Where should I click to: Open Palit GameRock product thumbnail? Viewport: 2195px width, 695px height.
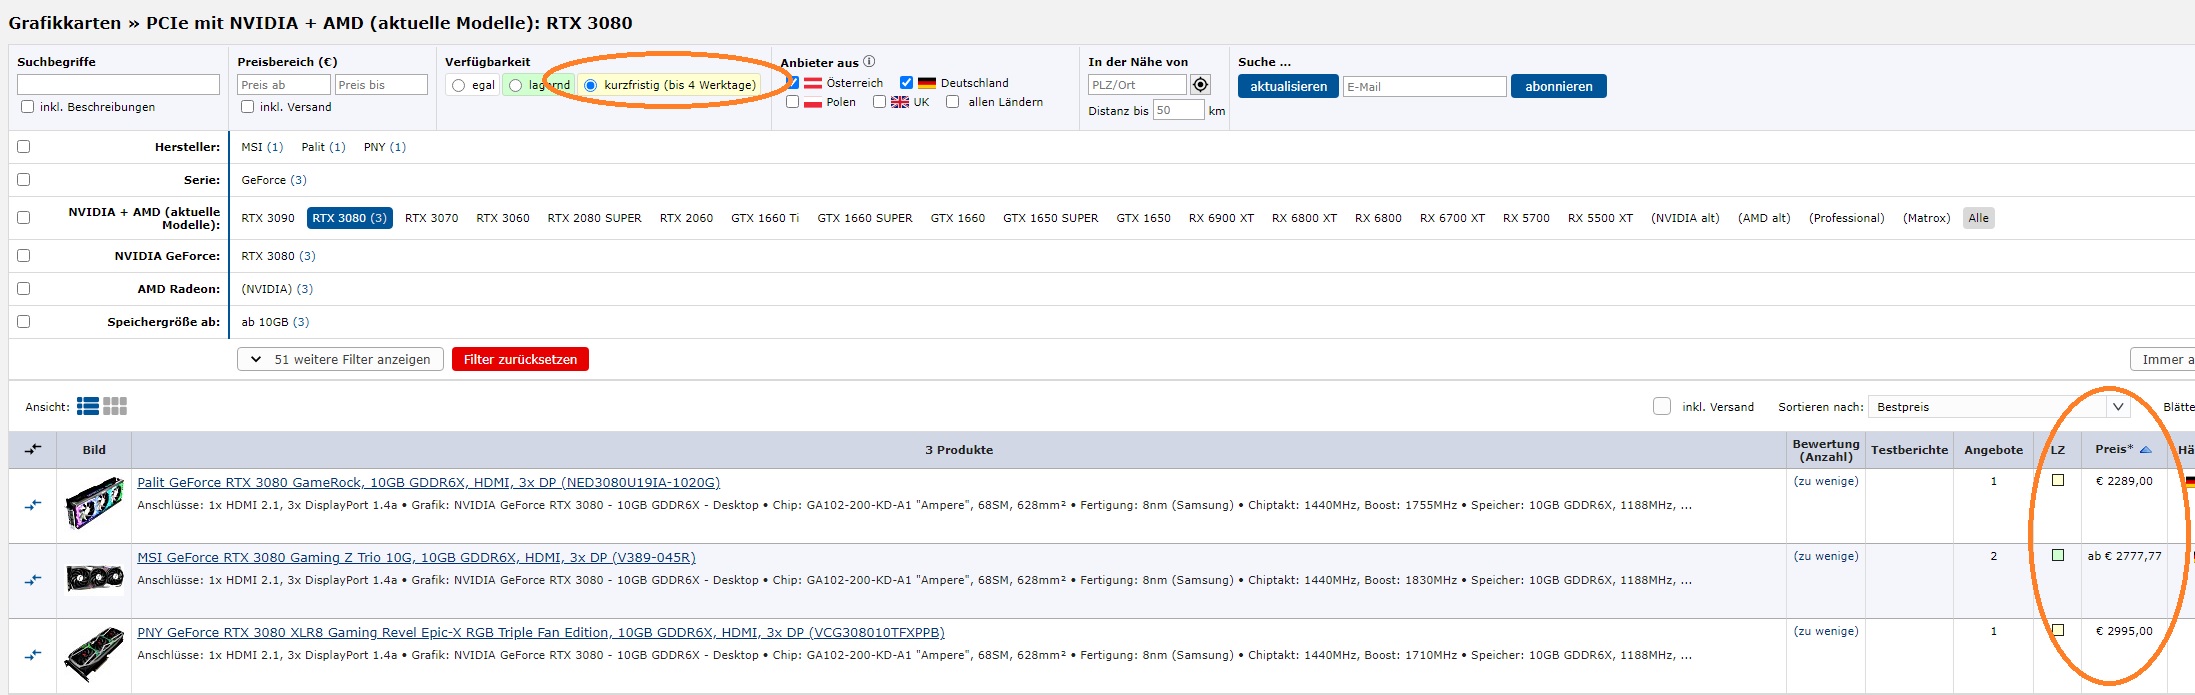click(94, 504)
